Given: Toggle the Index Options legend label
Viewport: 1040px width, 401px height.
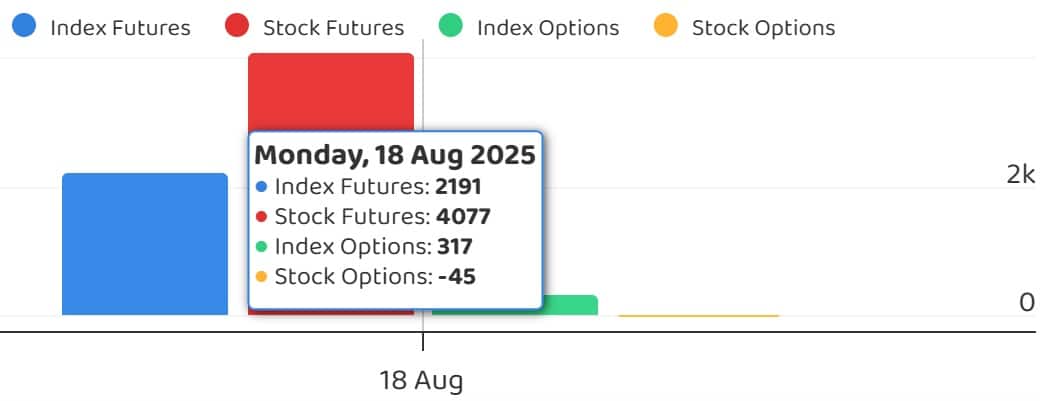Looking at the screenshot, I should pos(547,28).
